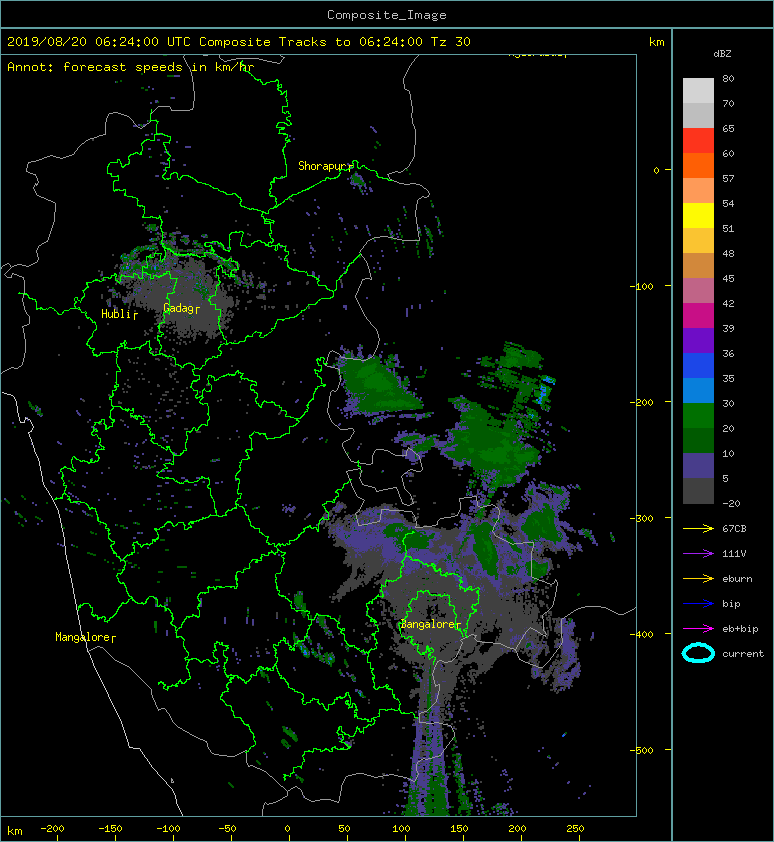
Task: Click the km unit label at top right
Action: (x=656, y=42)
